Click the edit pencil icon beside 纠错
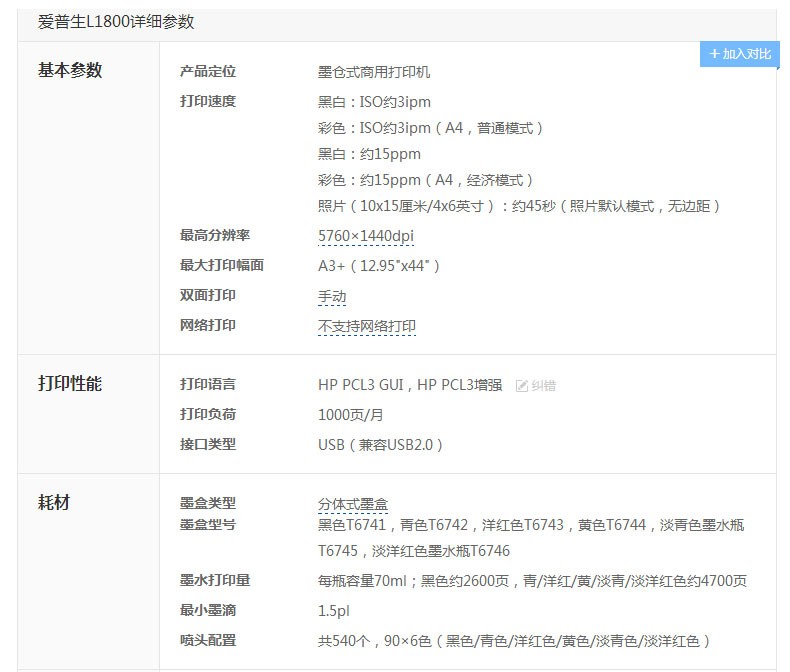This screenshot has width=790, height=672. coord(521,386)
